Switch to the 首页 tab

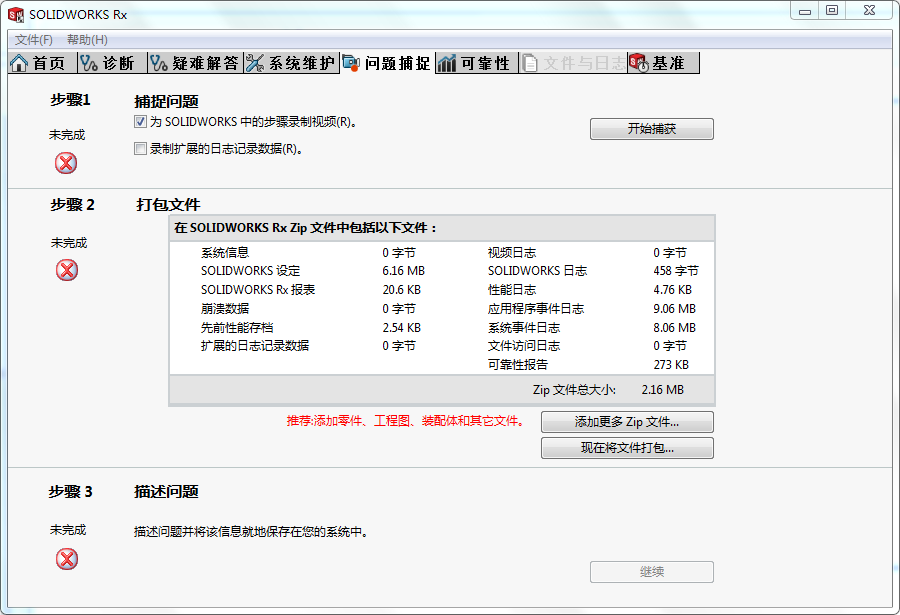tap(43, 63)
